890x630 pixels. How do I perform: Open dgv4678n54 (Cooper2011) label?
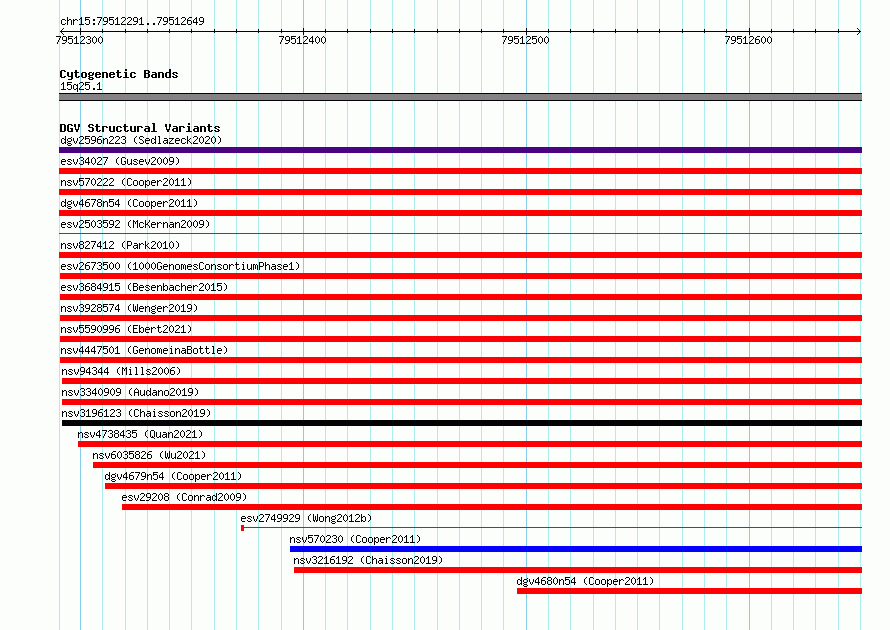[129, 203]
